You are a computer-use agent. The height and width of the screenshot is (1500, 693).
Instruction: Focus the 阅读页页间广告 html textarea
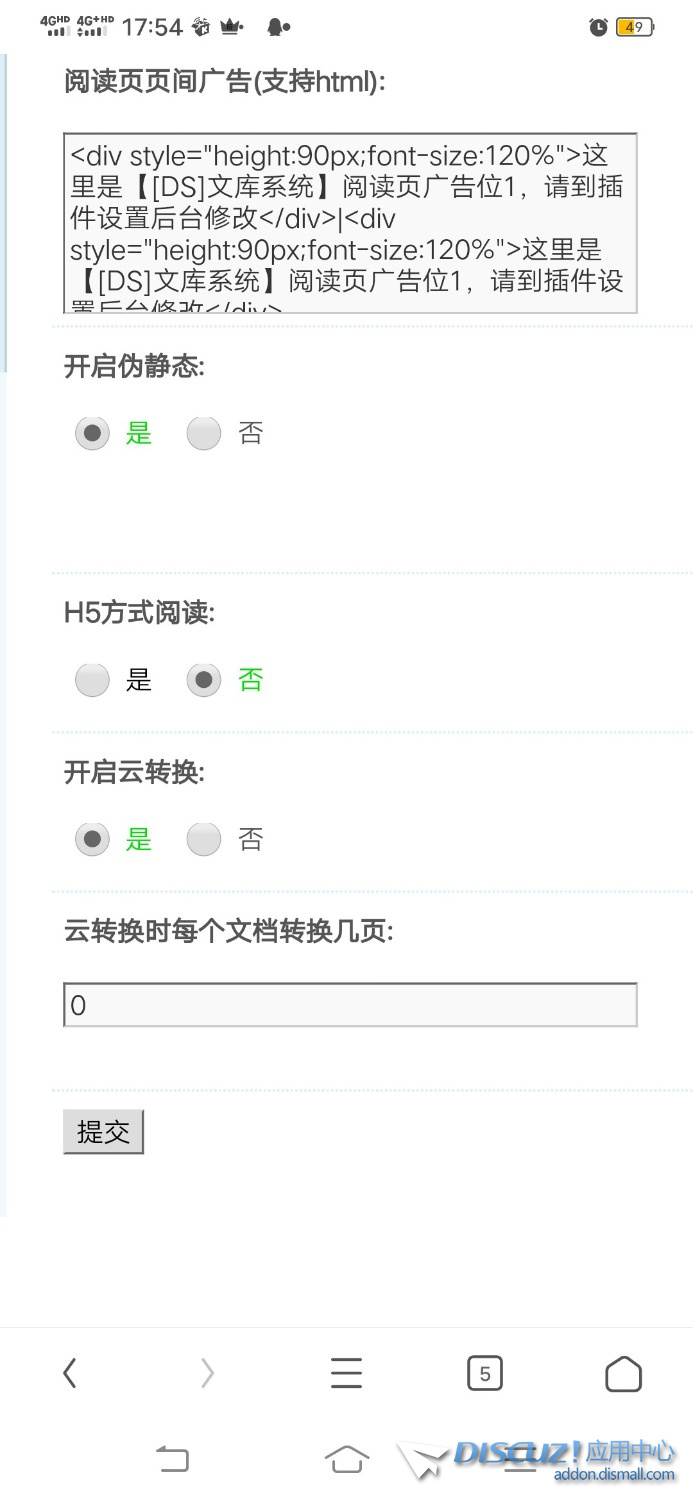click(x=350, y=224)
